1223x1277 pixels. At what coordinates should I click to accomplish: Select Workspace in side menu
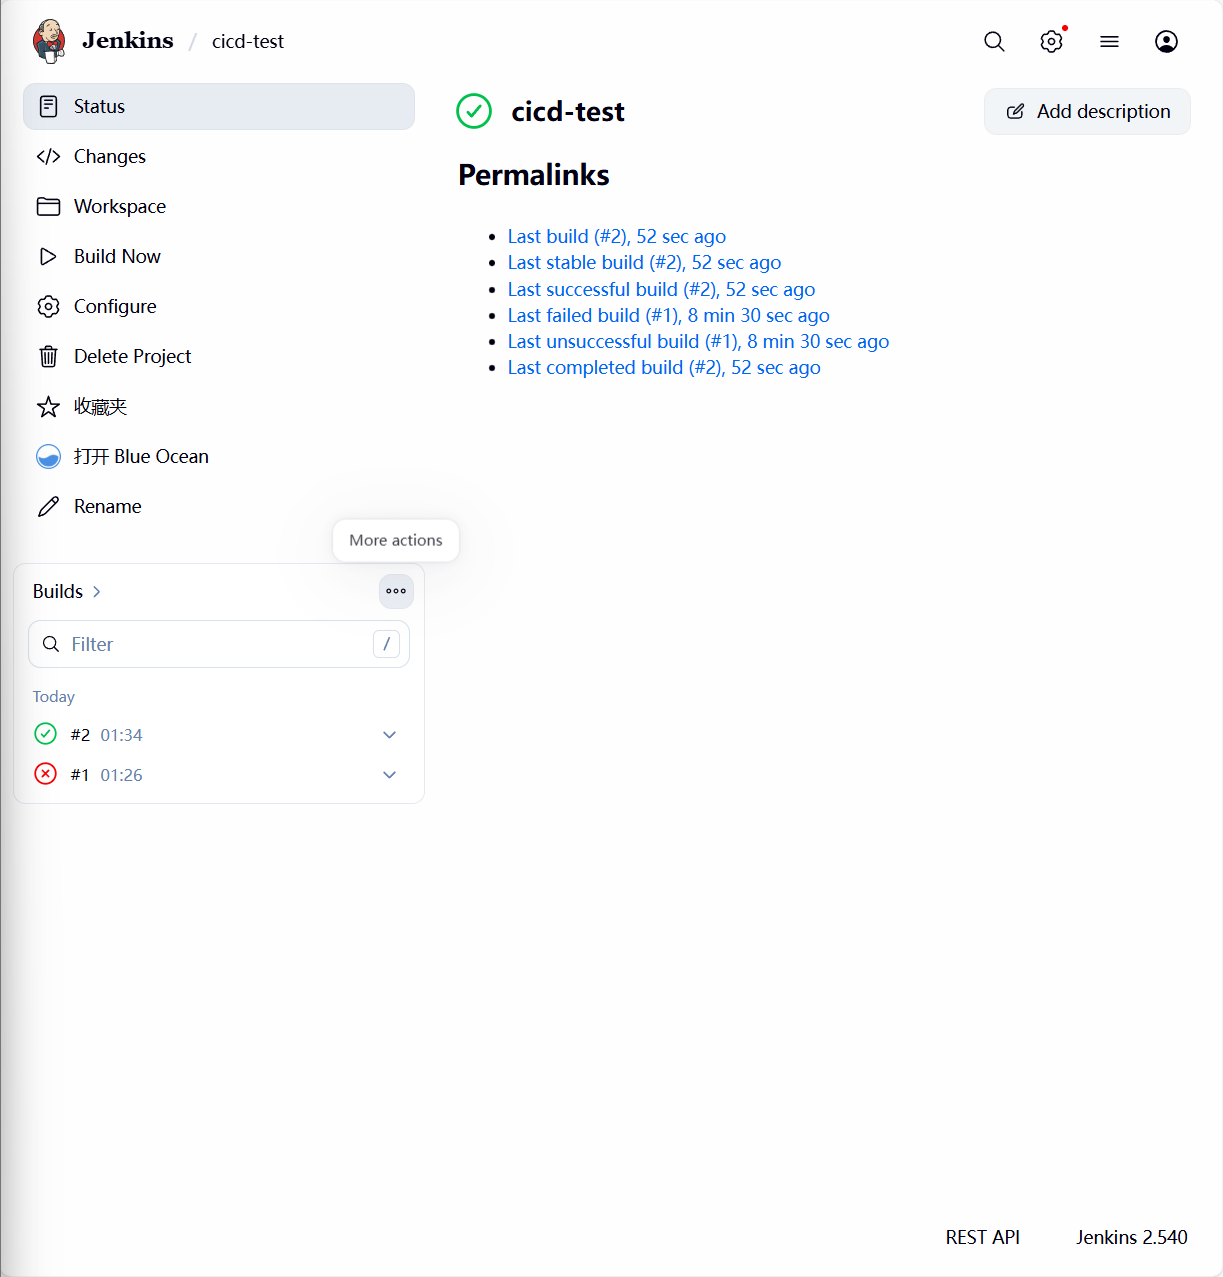(219, 206)
